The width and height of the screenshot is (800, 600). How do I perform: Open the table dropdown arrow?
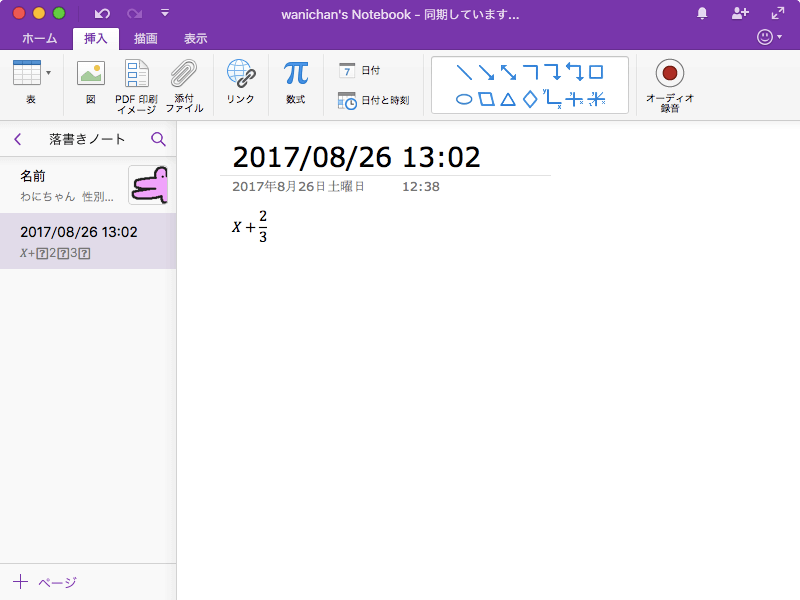point(48,73)
